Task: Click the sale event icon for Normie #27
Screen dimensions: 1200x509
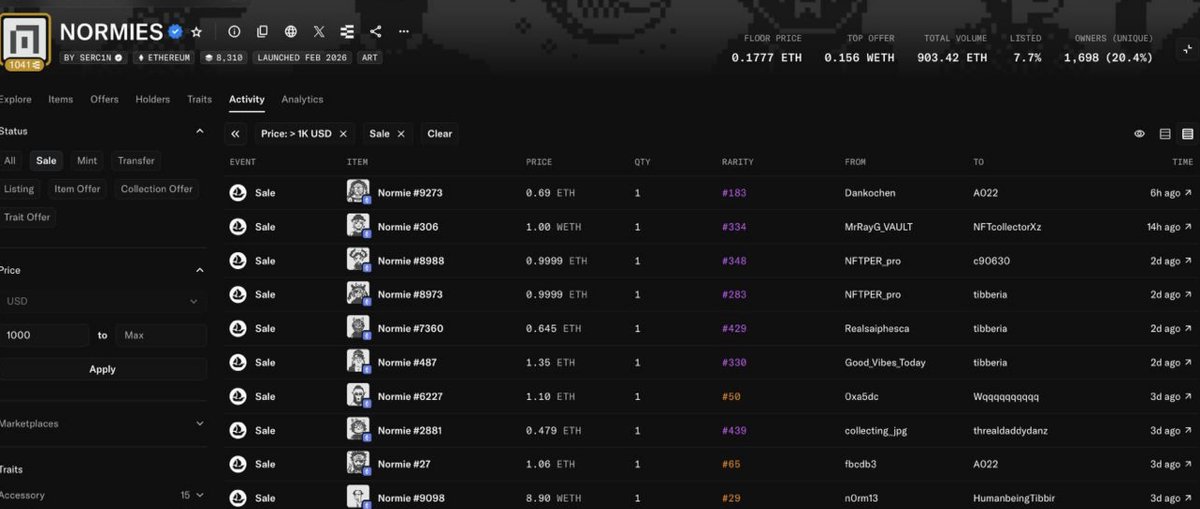Action: tap(238, 464)
